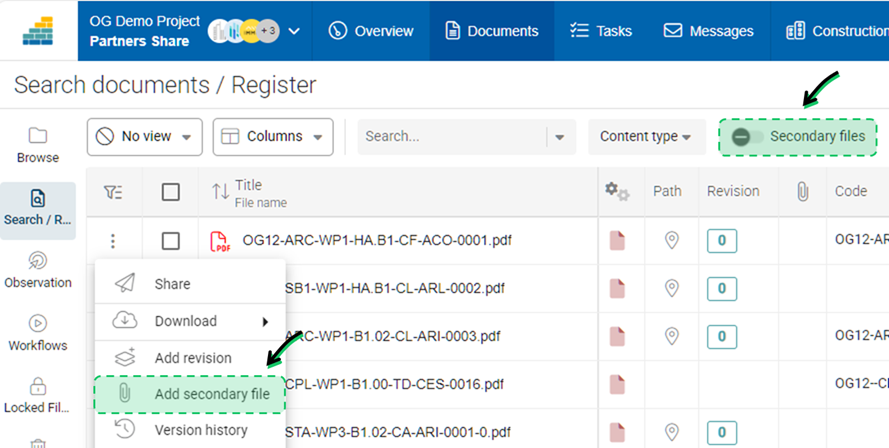Expand the search box dropdown arrow

tap(560, 137)
